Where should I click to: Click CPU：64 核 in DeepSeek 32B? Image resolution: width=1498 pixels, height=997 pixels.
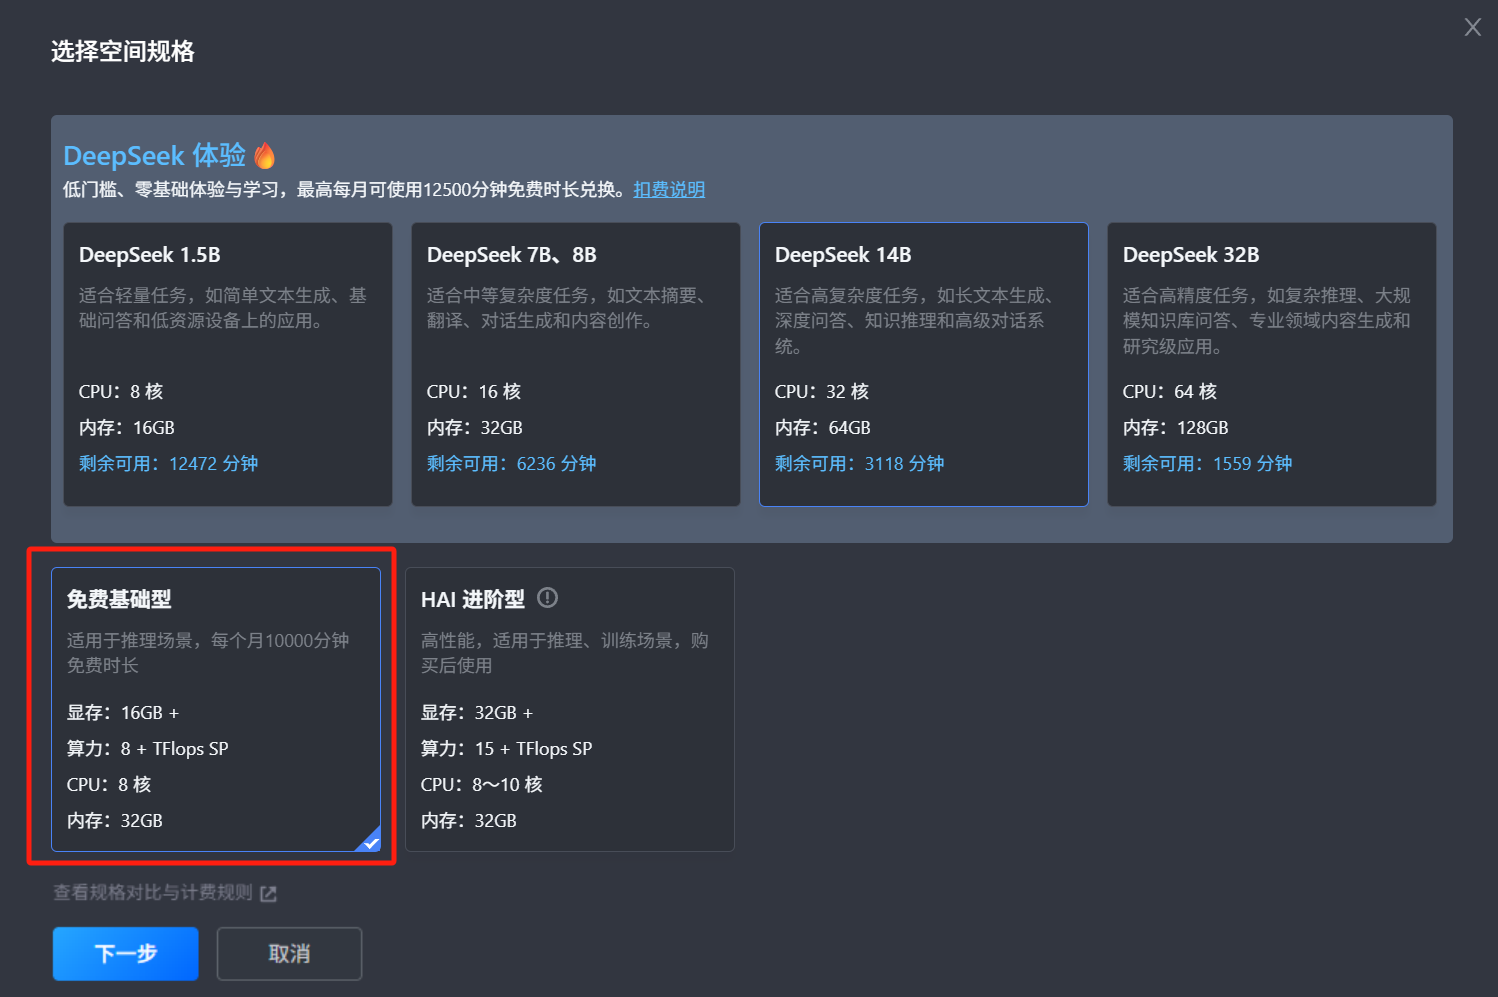point(1170,392)
